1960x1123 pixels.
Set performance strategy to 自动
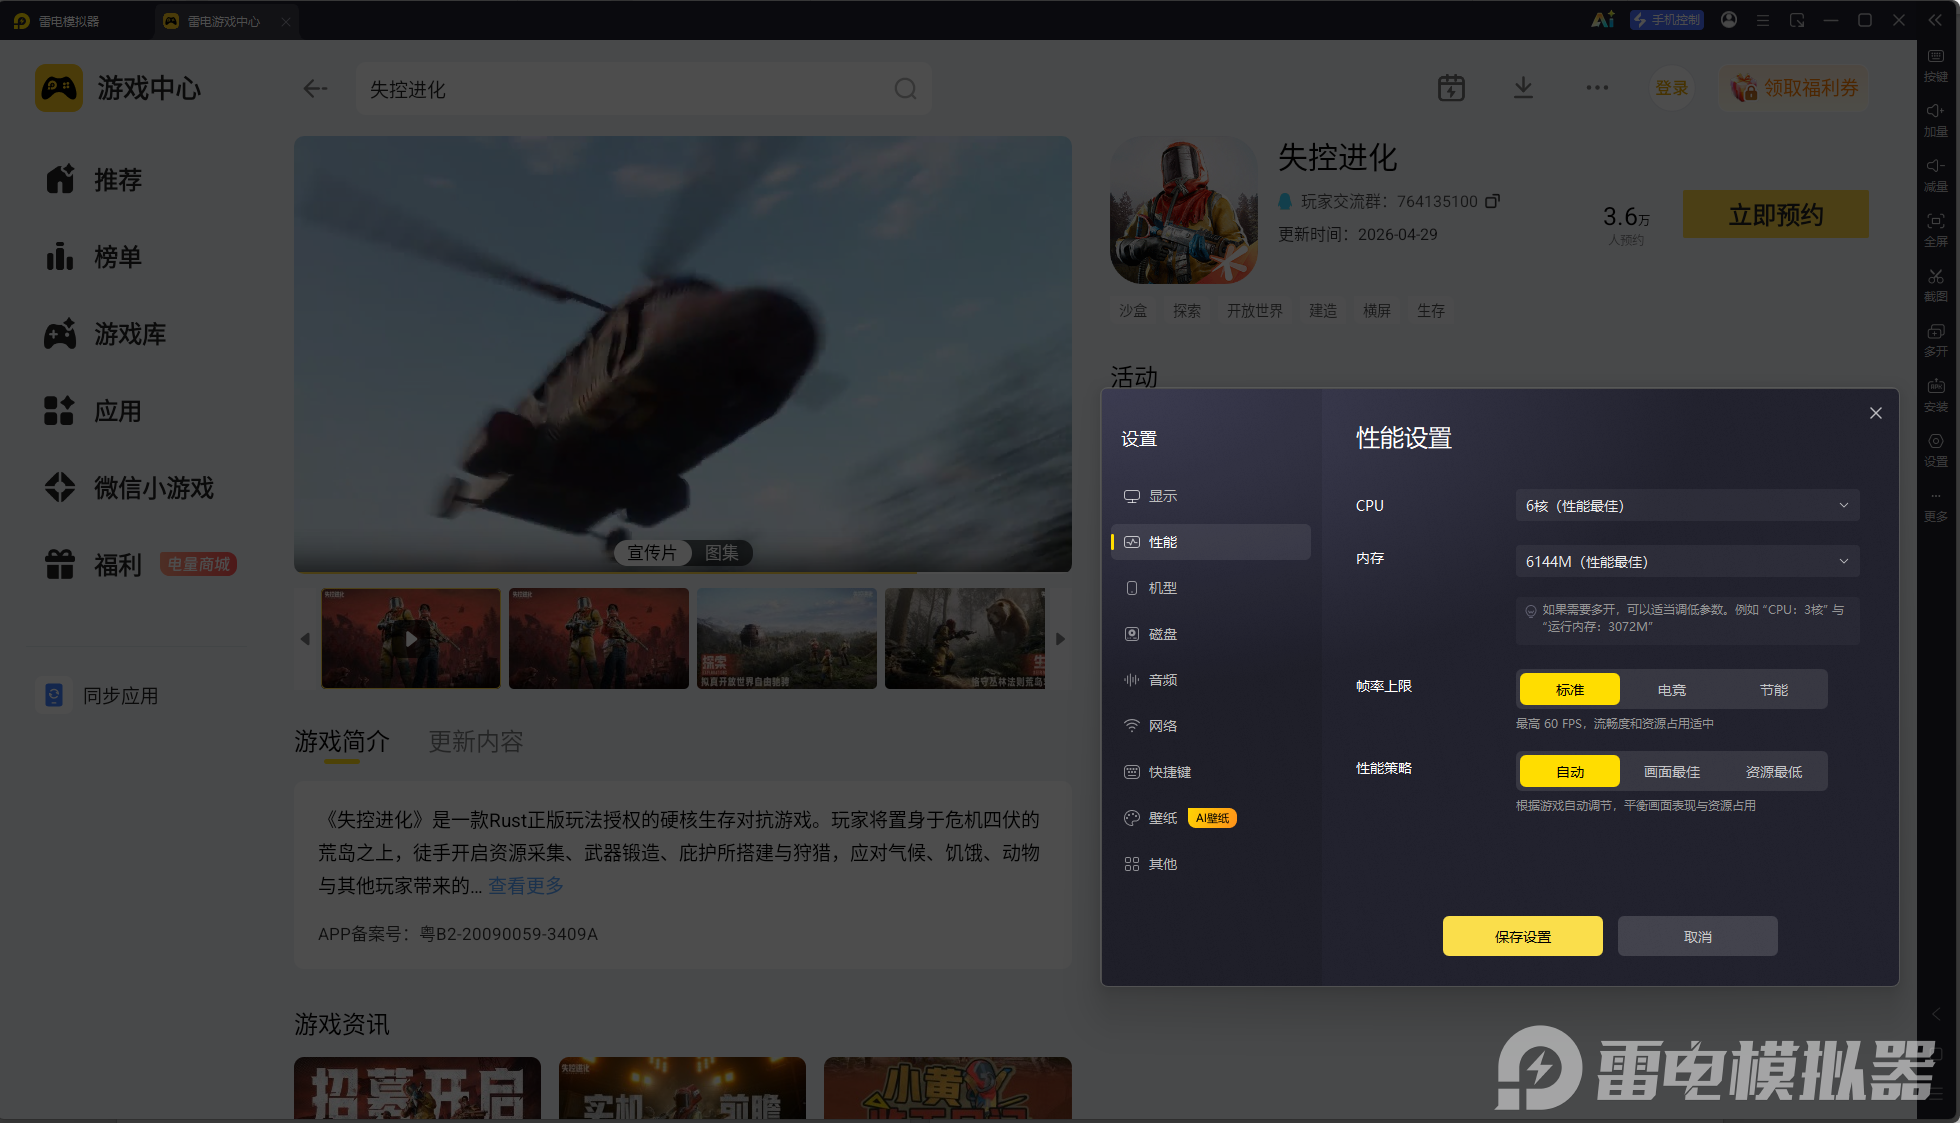tap(1570, 772)
